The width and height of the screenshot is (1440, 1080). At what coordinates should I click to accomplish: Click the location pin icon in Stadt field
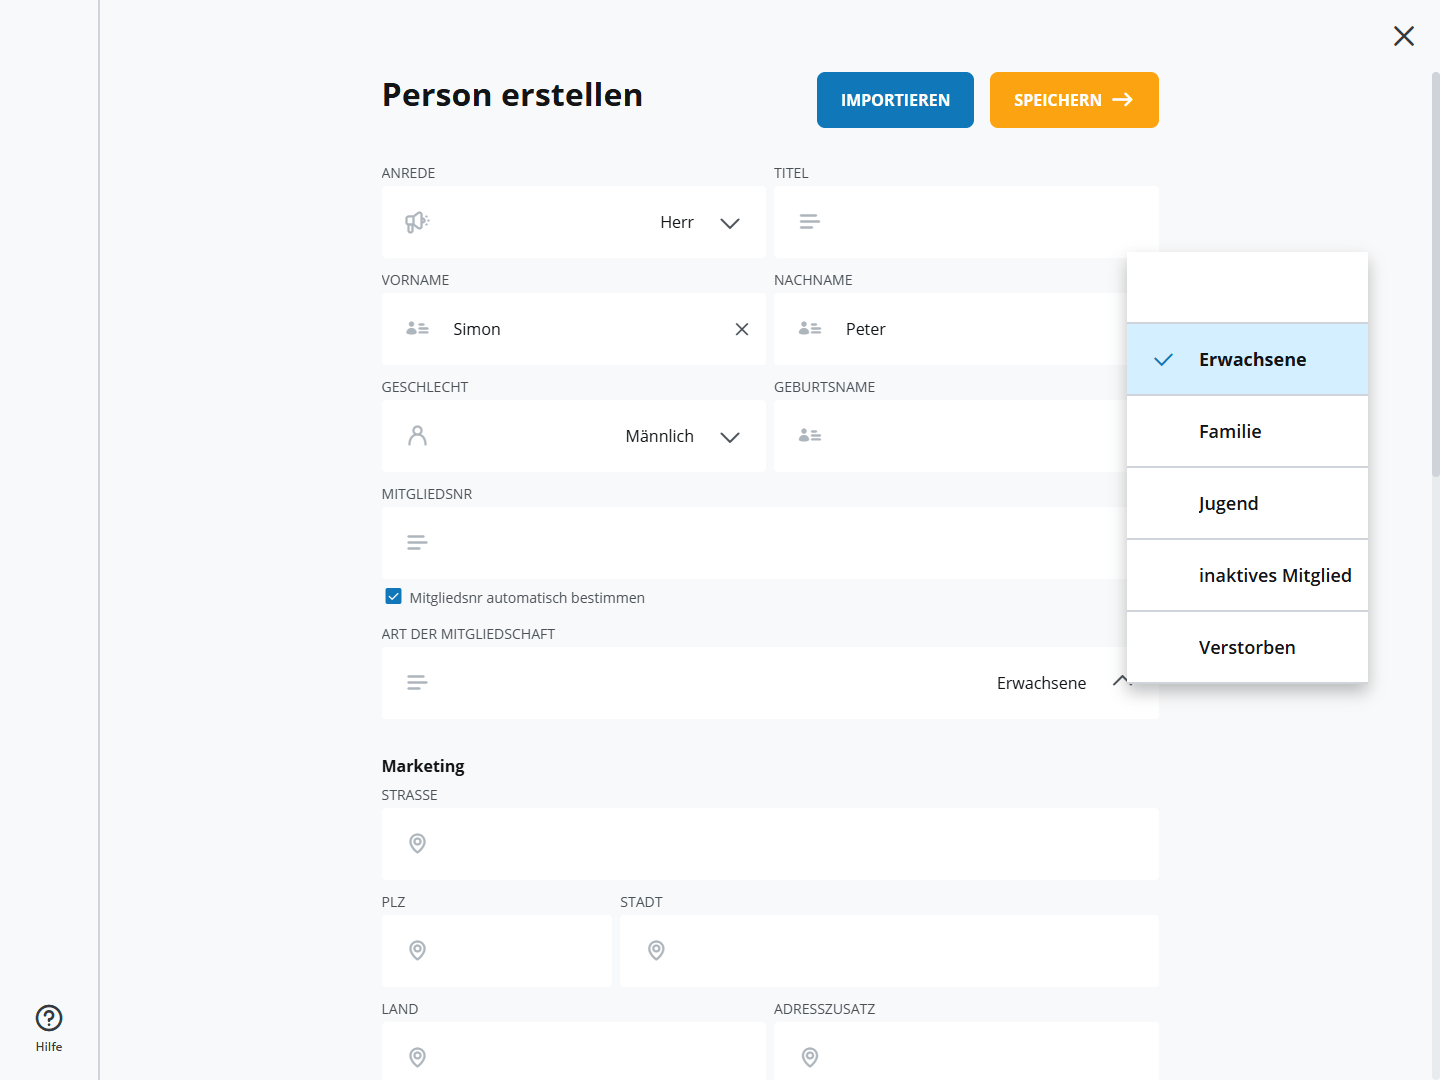tap(656, 950)
